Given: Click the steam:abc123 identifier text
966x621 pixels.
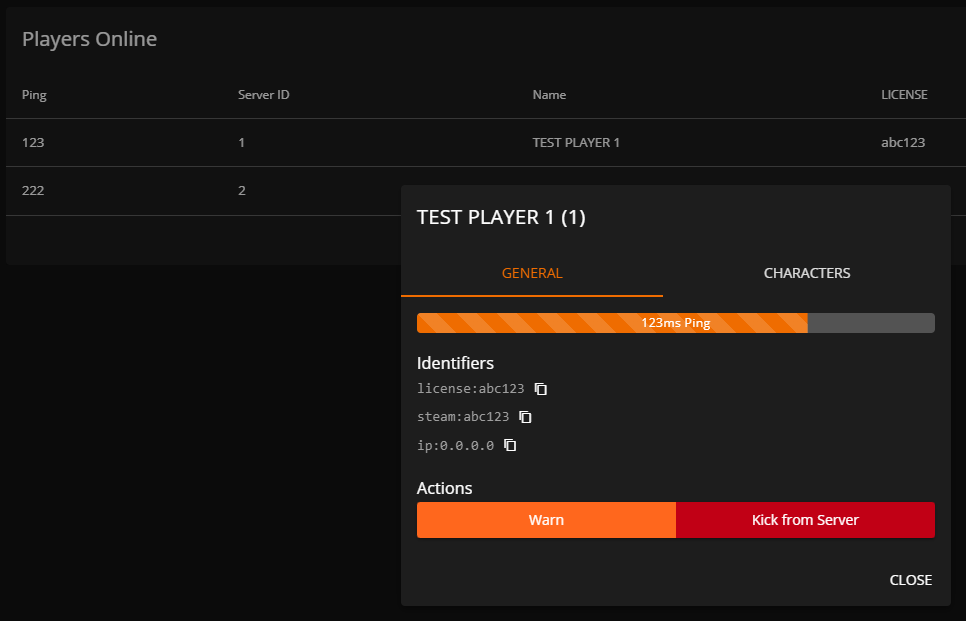Looking at the screenshot, I should 462,417.
